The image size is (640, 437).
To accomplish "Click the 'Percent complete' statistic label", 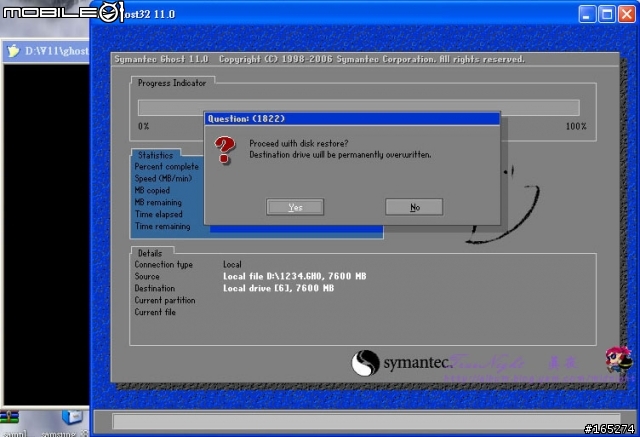I will pyautogui.click(x=167, y=166).
